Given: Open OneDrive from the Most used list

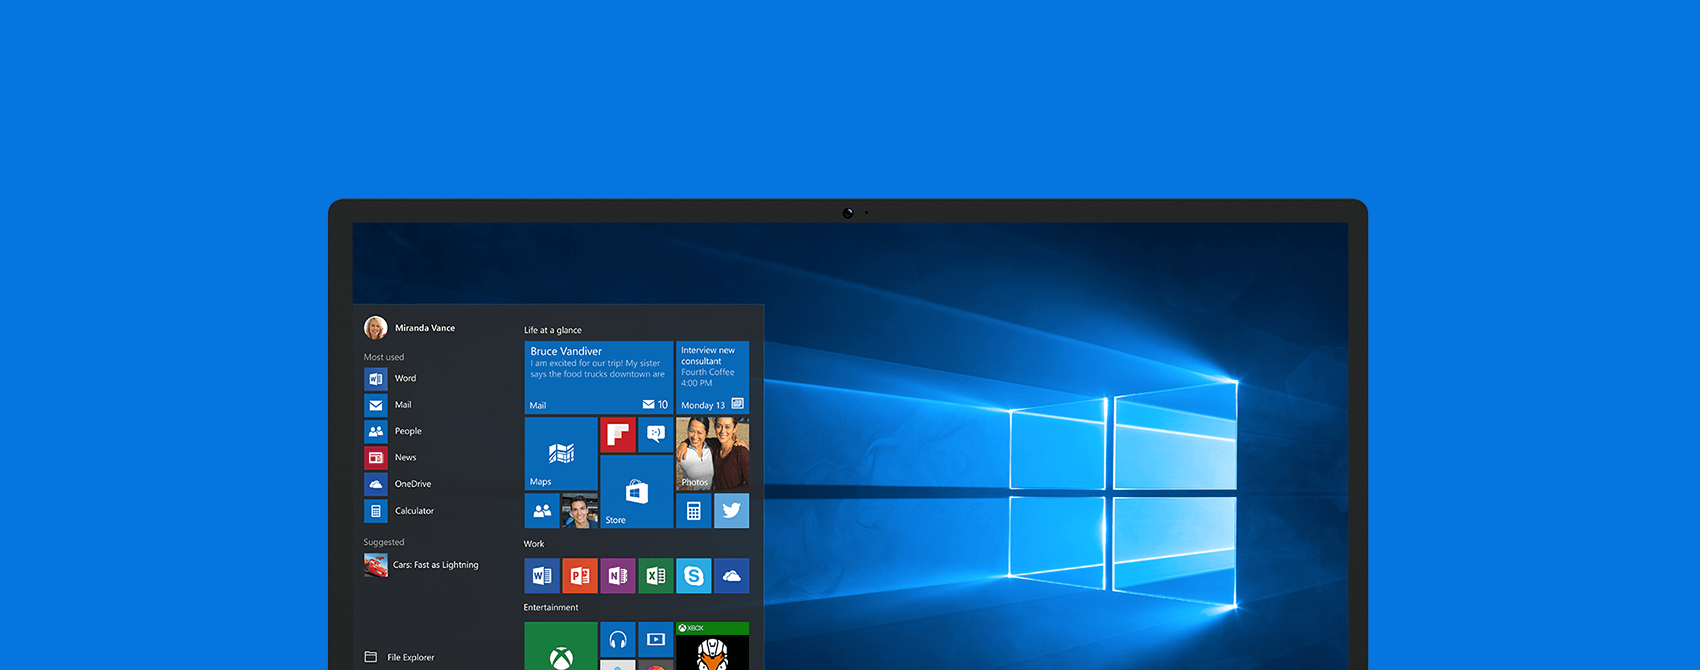Looking at the screenshot, I should point(398,484).
